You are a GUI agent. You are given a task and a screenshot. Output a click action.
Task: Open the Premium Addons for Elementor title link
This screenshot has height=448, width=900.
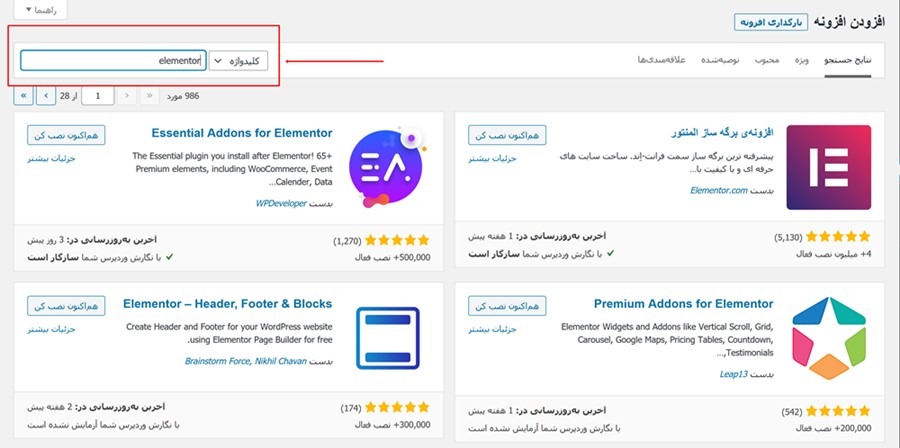coord(684,303)
